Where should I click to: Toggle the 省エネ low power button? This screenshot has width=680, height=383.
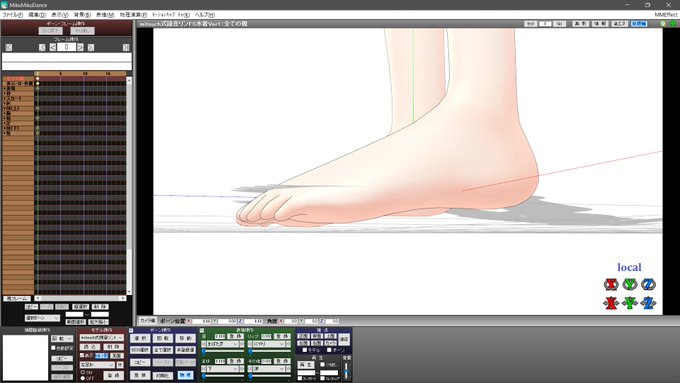[x=619, y=24]
